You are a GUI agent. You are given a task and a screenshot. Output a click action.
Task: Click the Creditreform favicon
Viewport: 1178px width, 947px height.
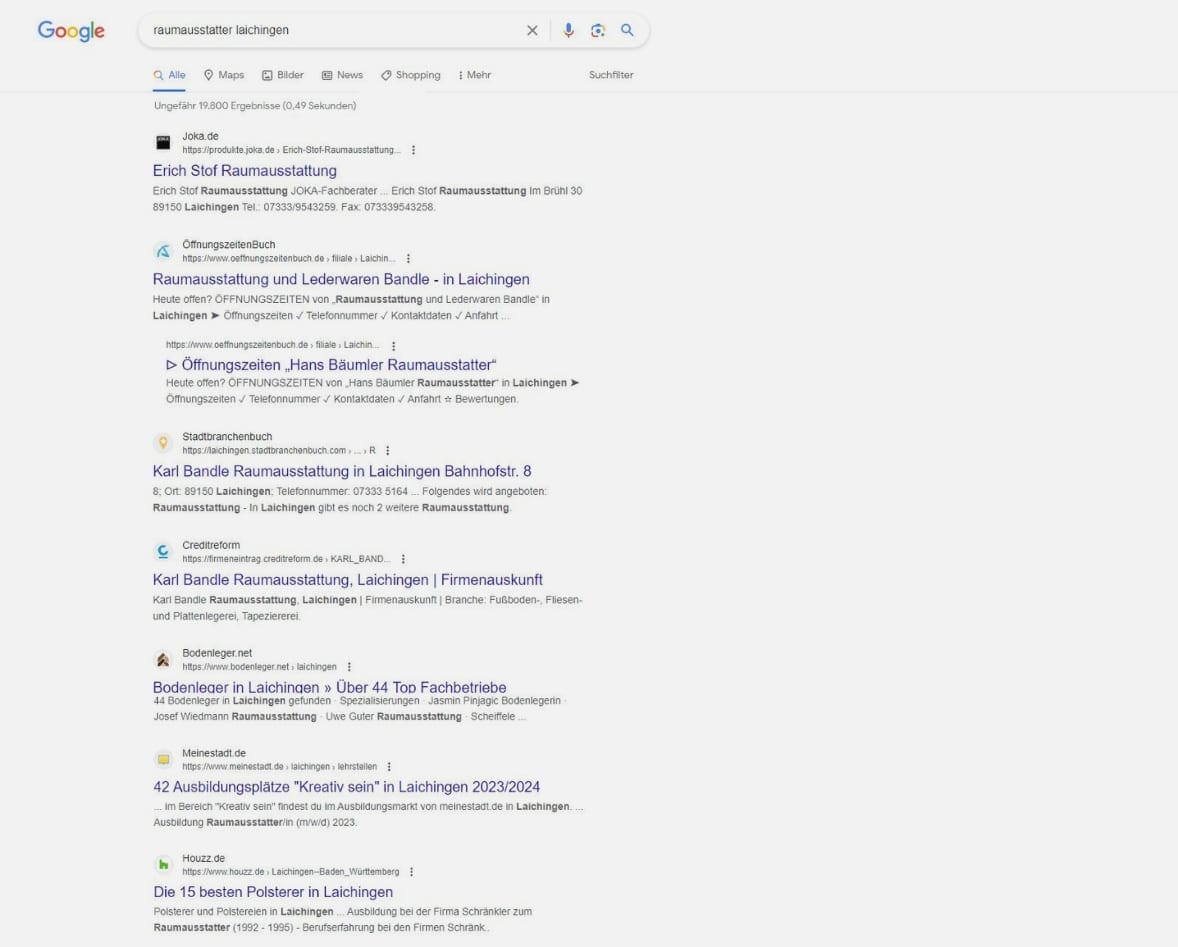coord(163,551)
